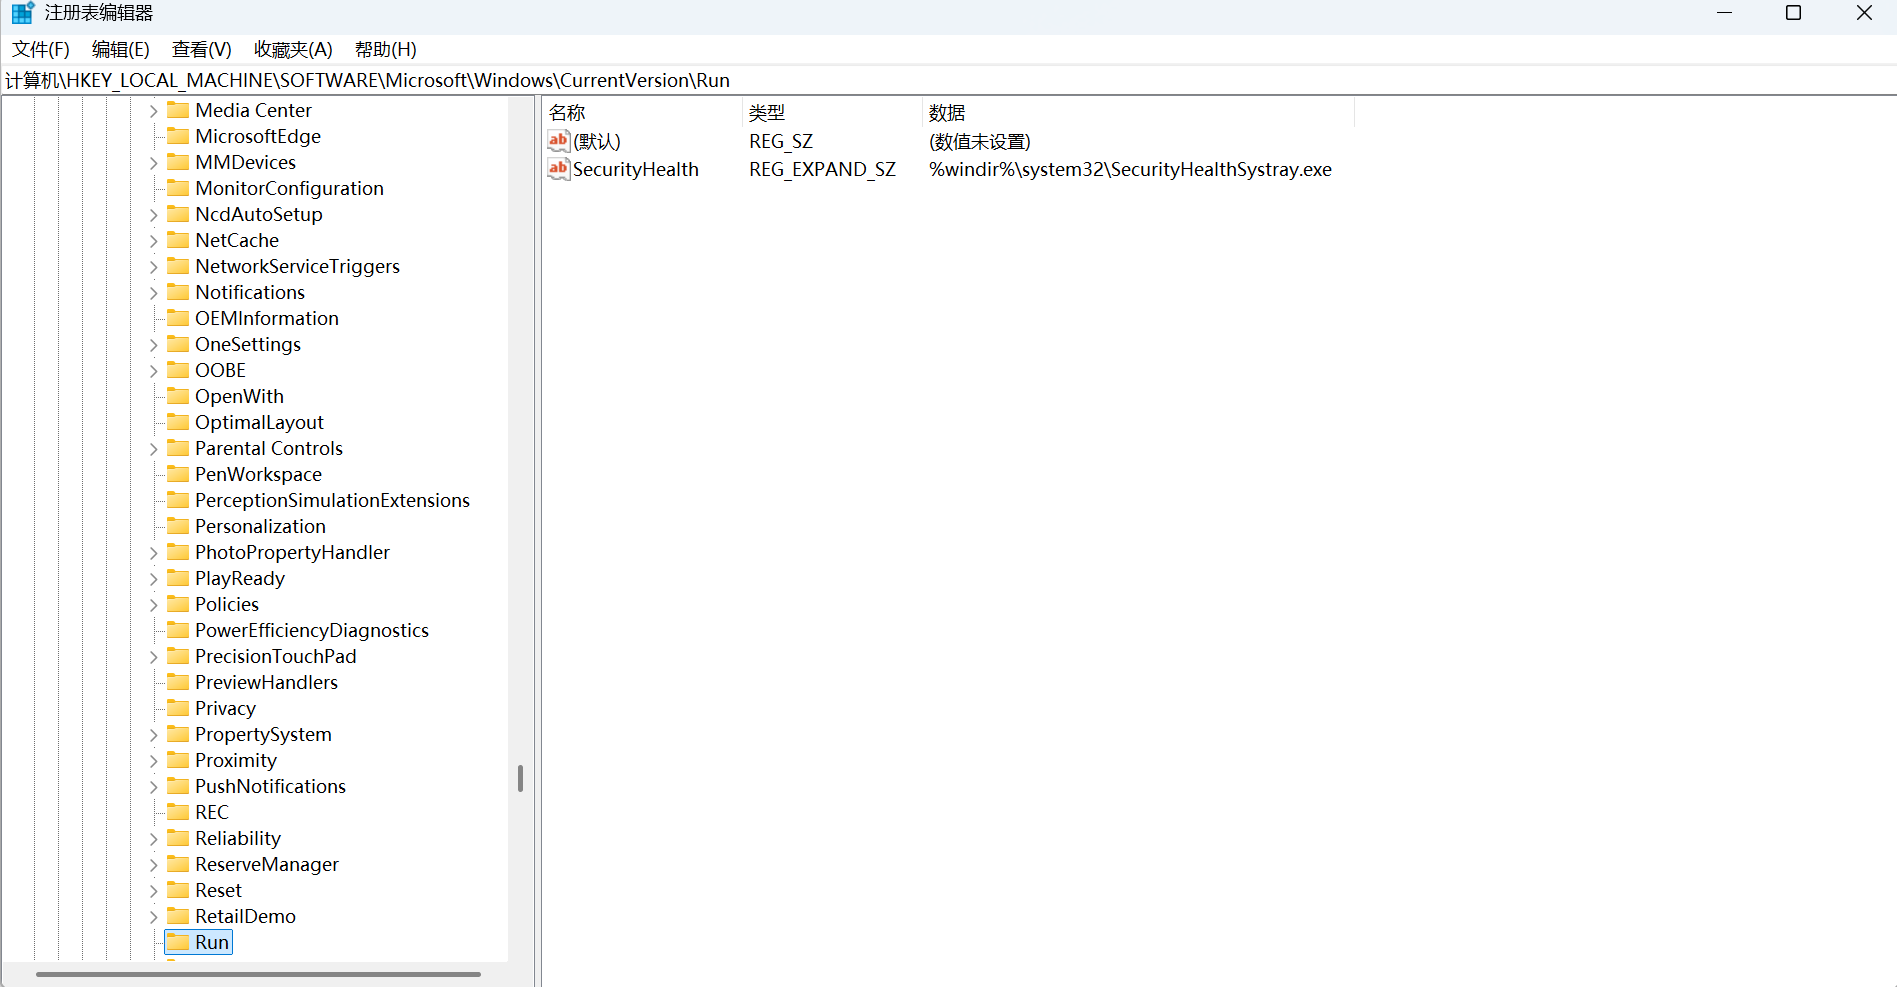
Task: Click the tree pane horizontal scrollbar
Action: pyautogui.click(x=258, y=974)
